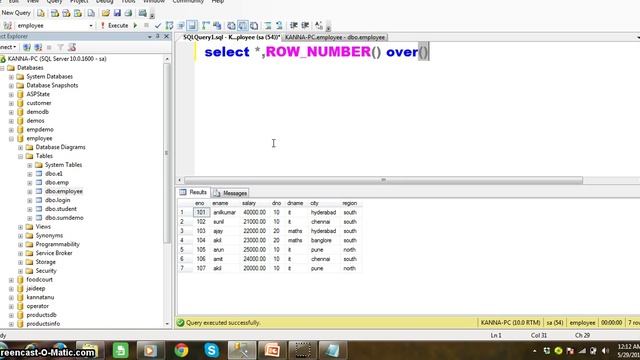Execute the query
The image size is (640, 360).
(114, 25)
